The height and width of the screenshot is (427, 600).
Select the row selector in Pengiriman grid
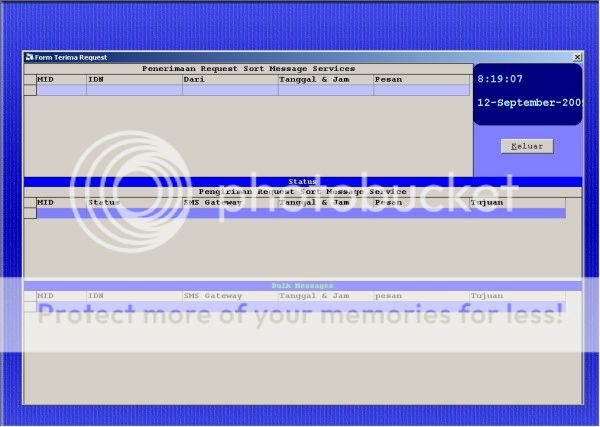(30, 213)
